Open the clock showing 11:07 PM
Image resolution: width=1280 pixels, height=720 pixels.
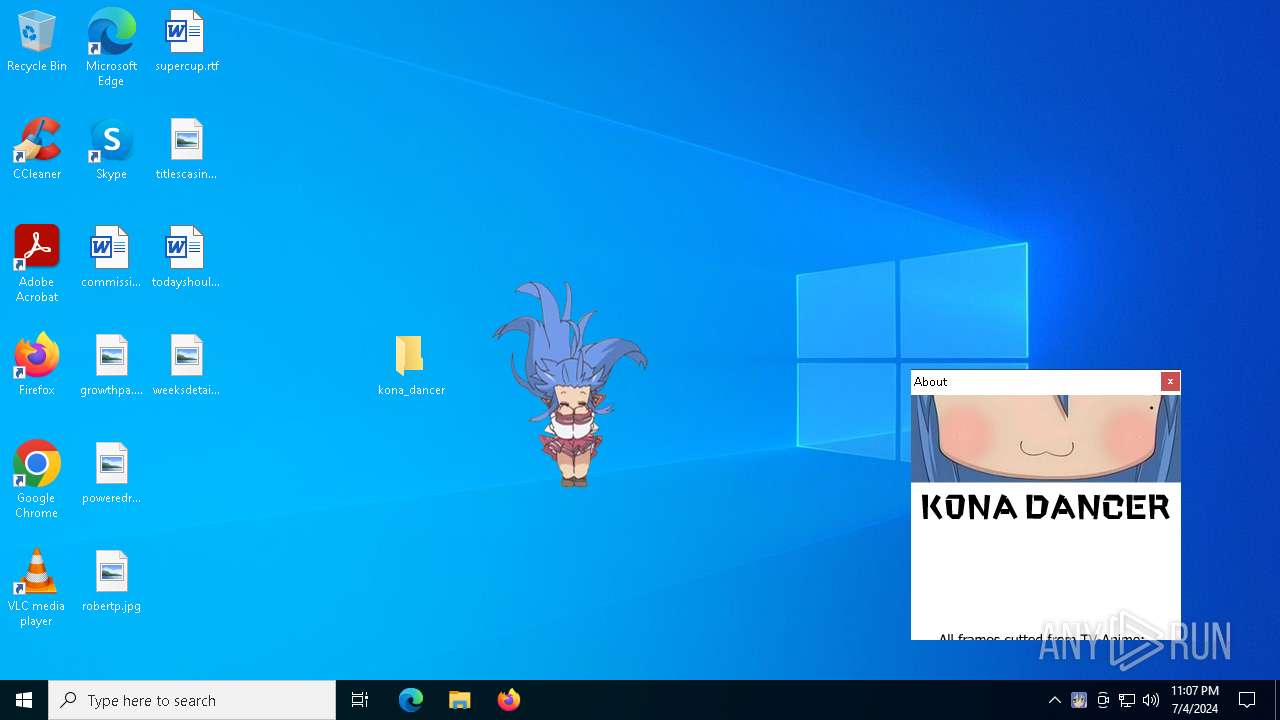point(1194,700)
